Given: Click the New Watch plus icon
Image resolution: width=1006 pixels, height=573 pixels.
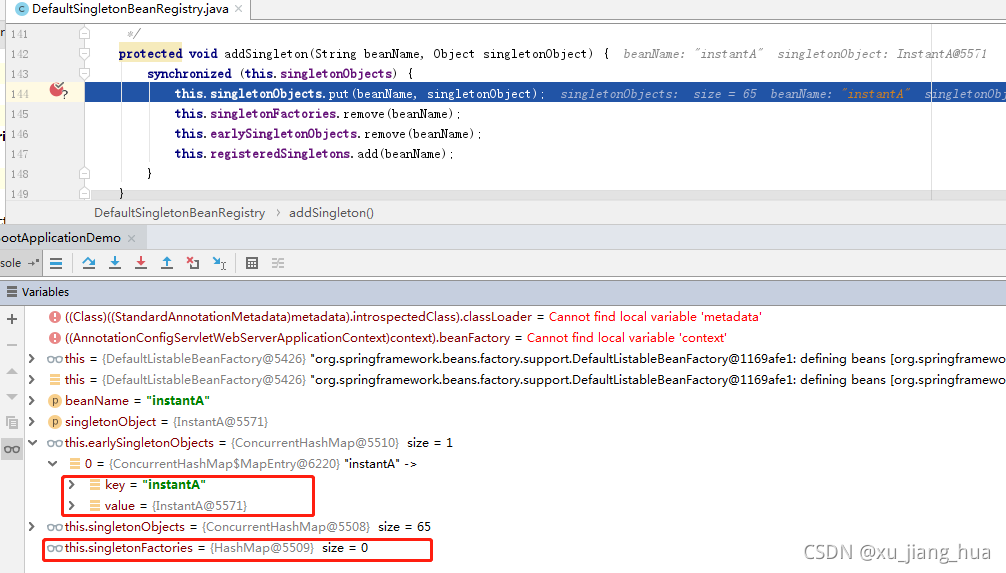Looking at the screenshot, I should (x=12, y=319).
